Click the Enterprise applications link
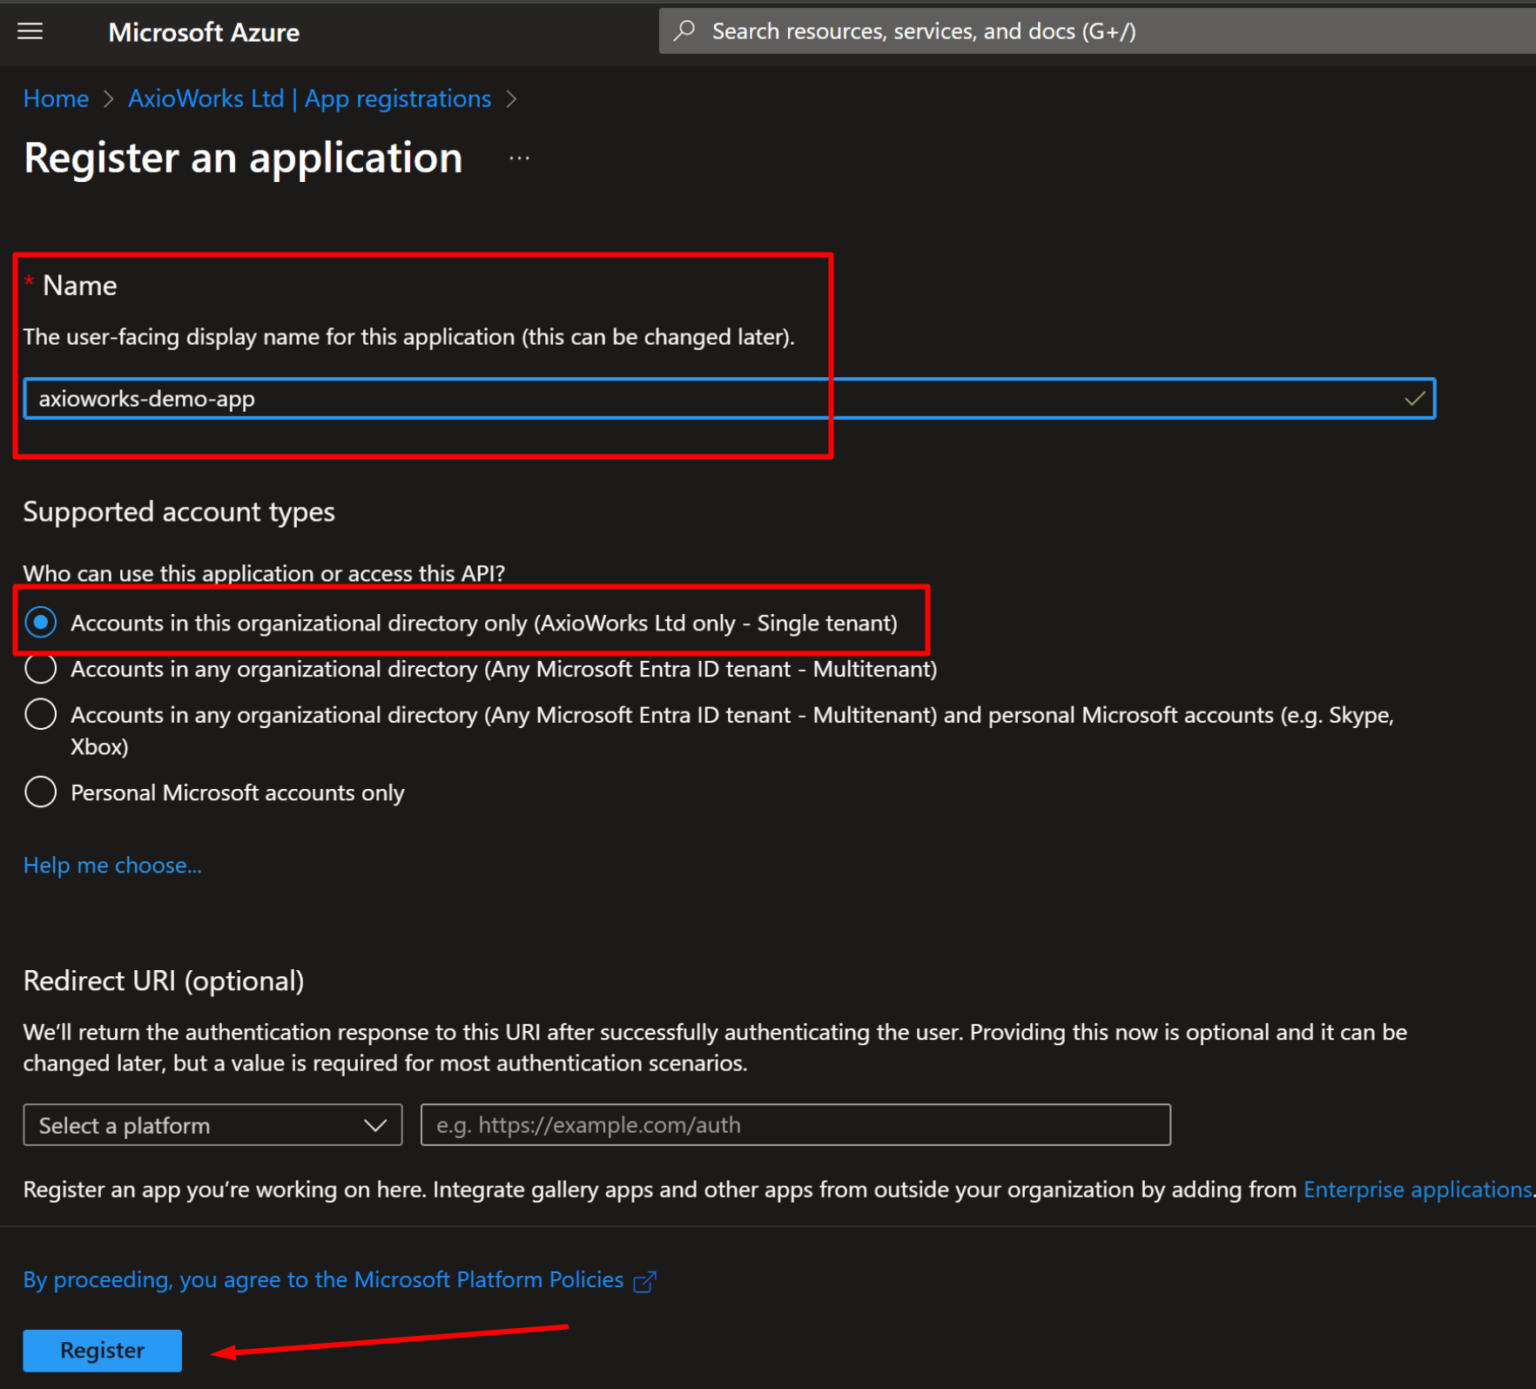 (1417, 1189)
